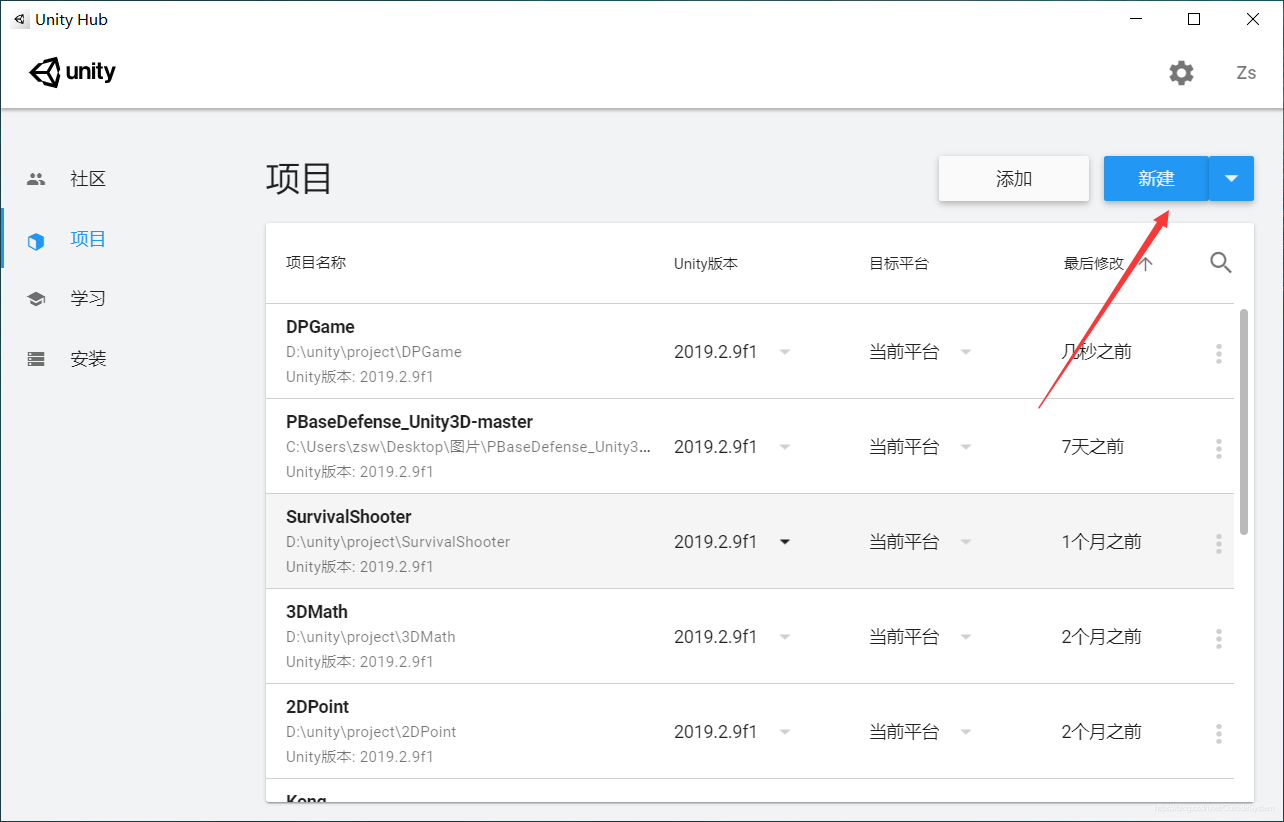The height and width of the screenshot is (822, 1284).
Task: Maximize the Unity Hub window
Action: click(x=1194, y=19)
